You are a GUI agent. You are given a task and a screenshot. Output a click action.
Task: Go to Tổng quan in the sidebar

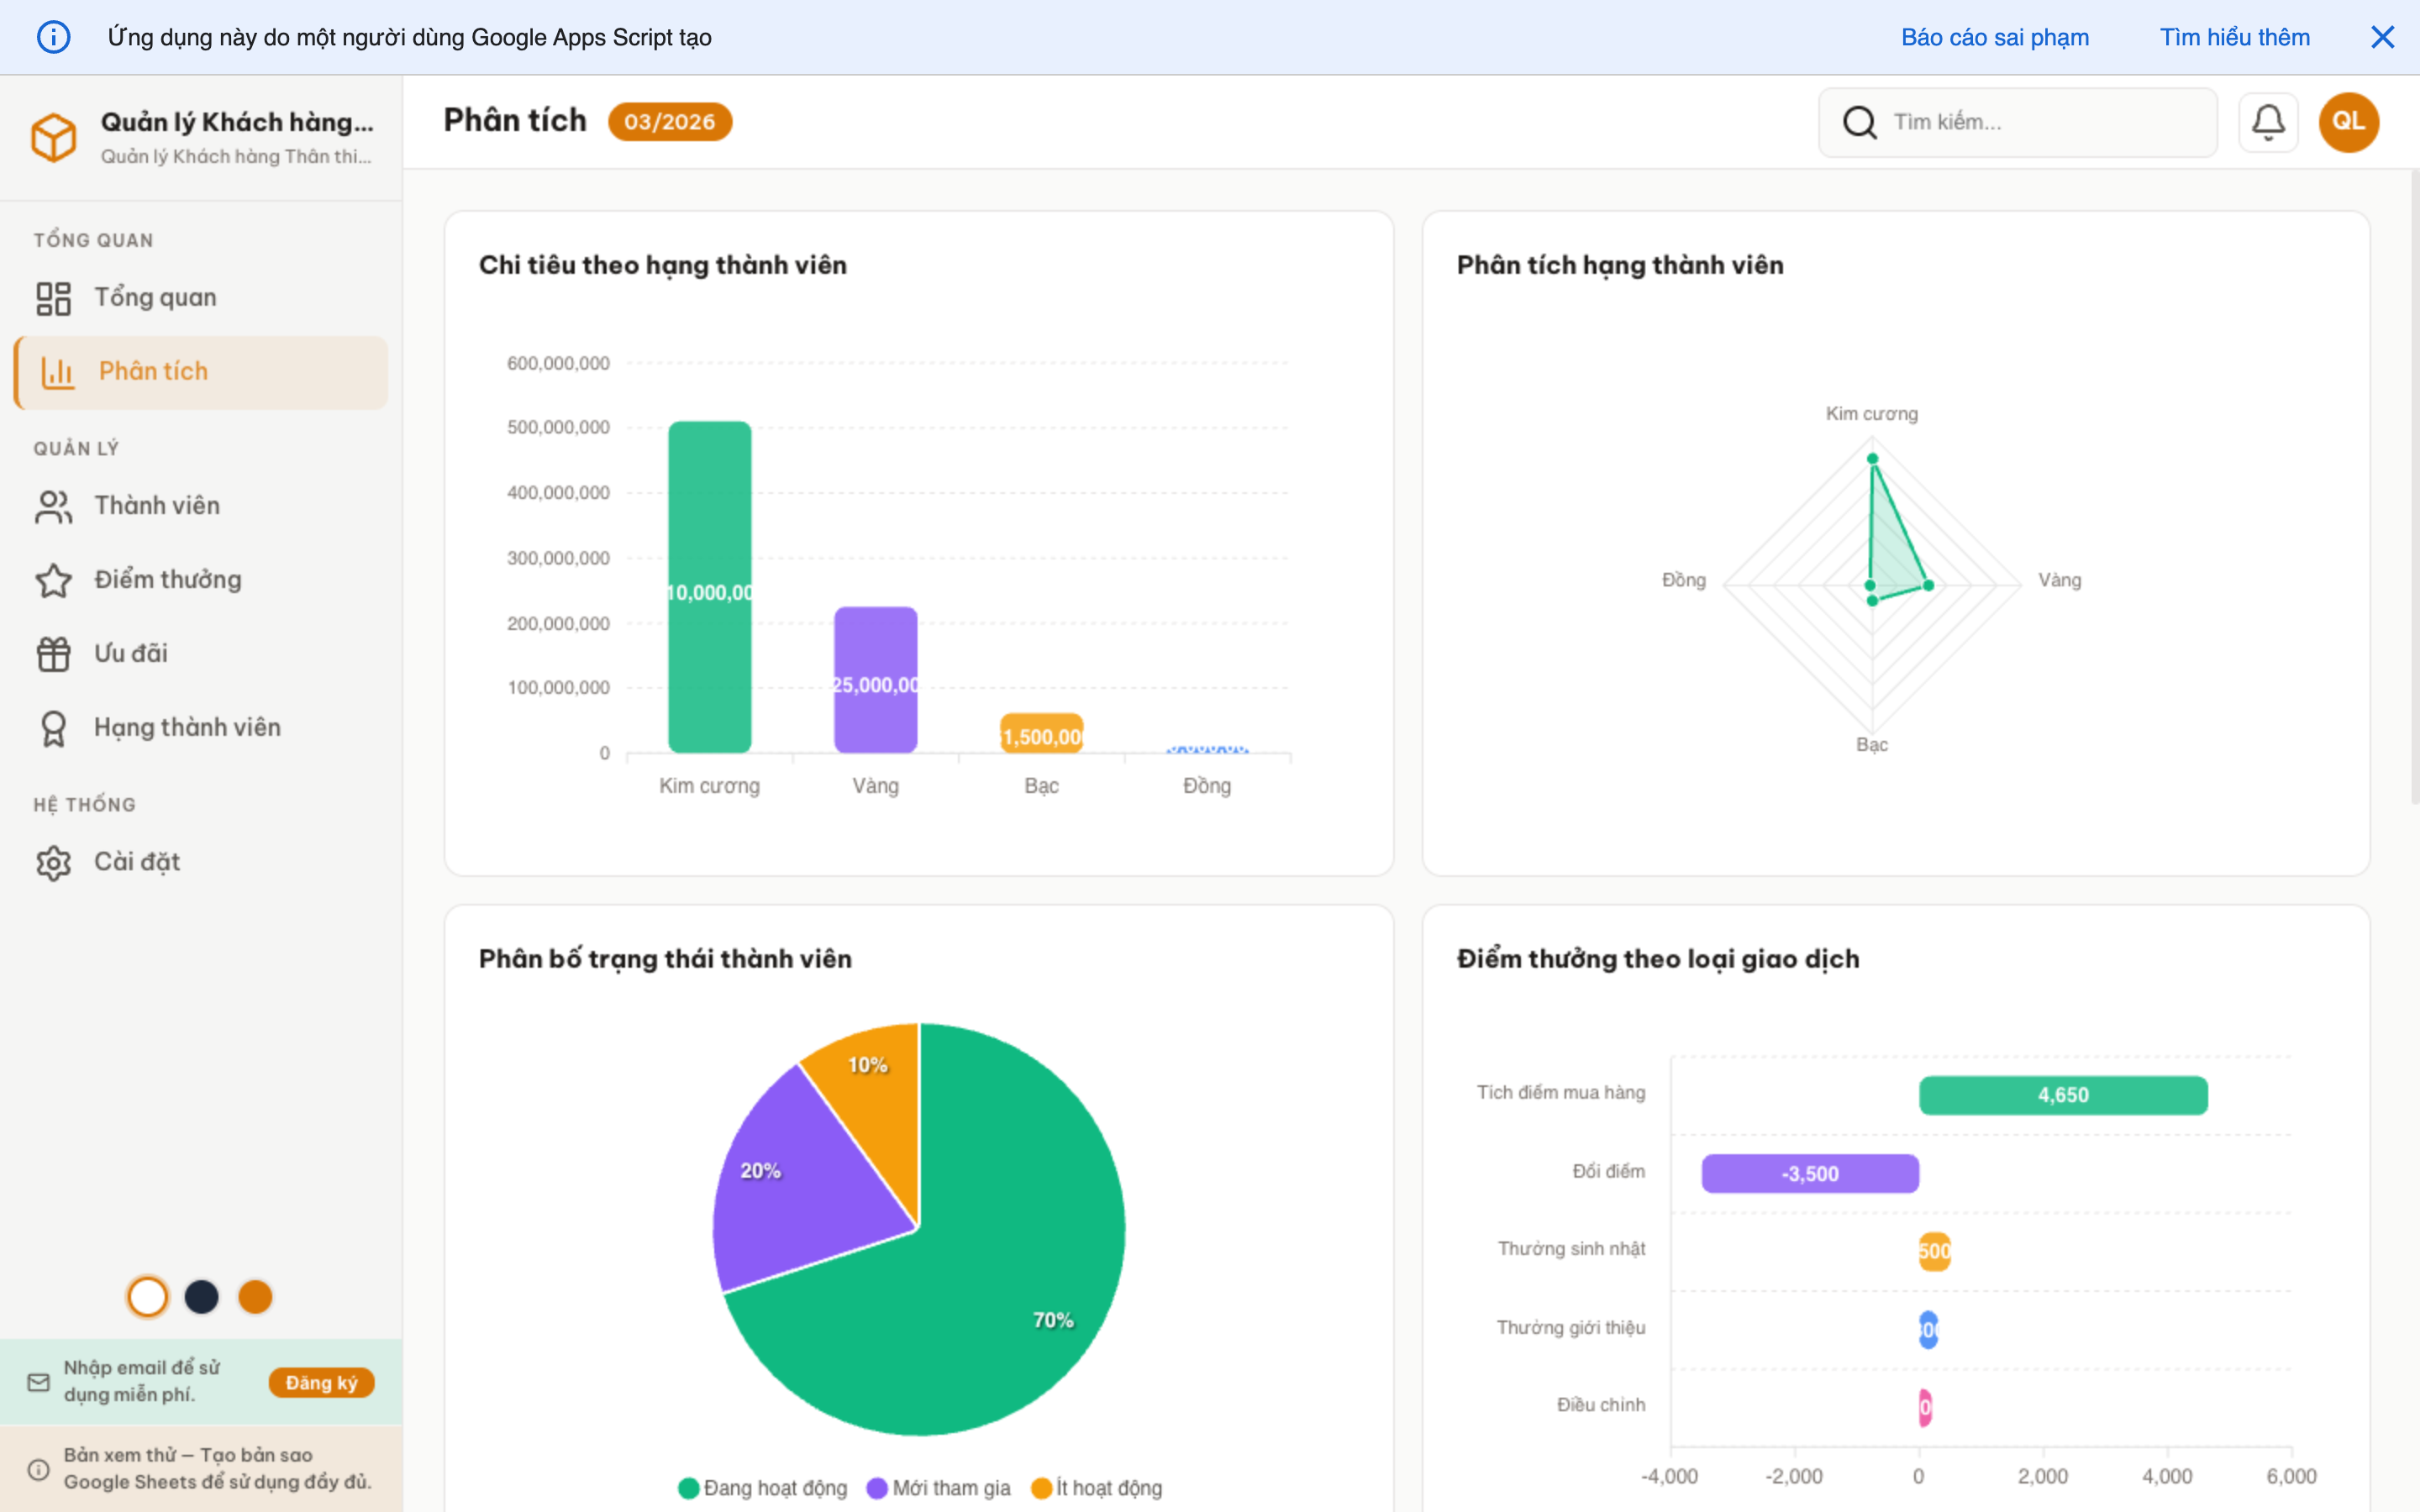[155, 298]
